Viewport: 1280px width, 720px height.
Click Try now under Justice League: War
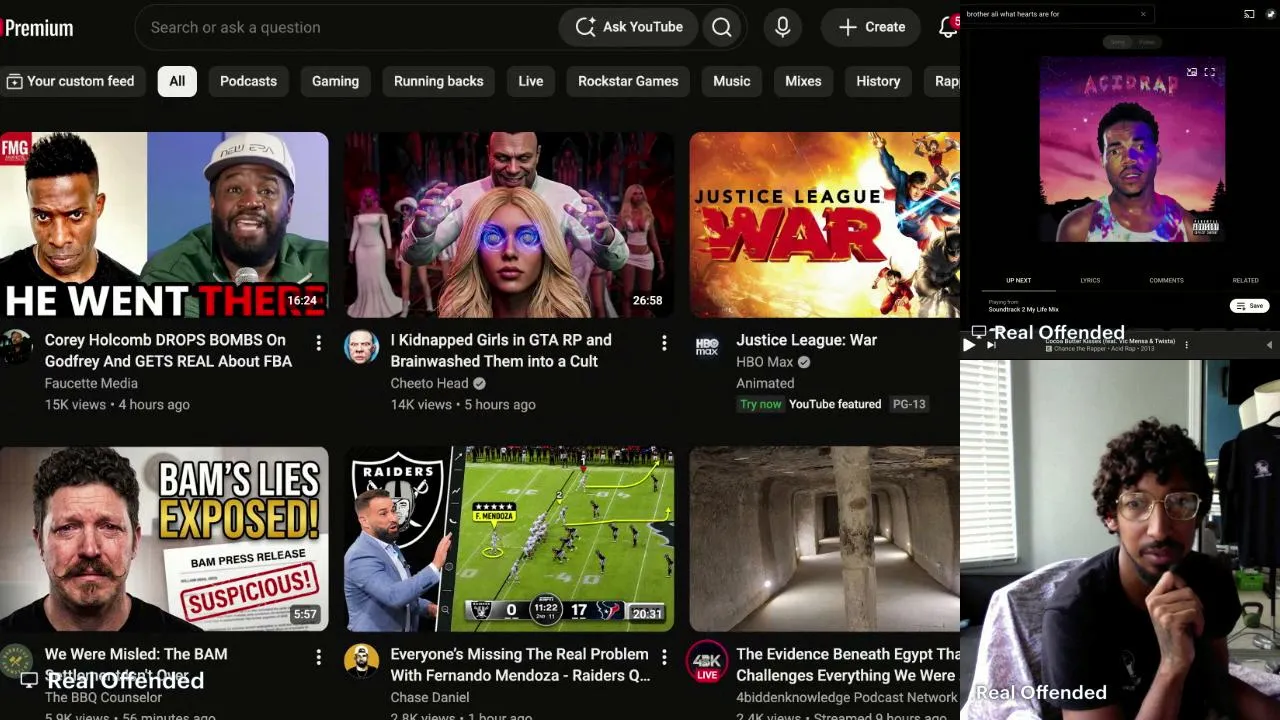(x=760, y=404)
